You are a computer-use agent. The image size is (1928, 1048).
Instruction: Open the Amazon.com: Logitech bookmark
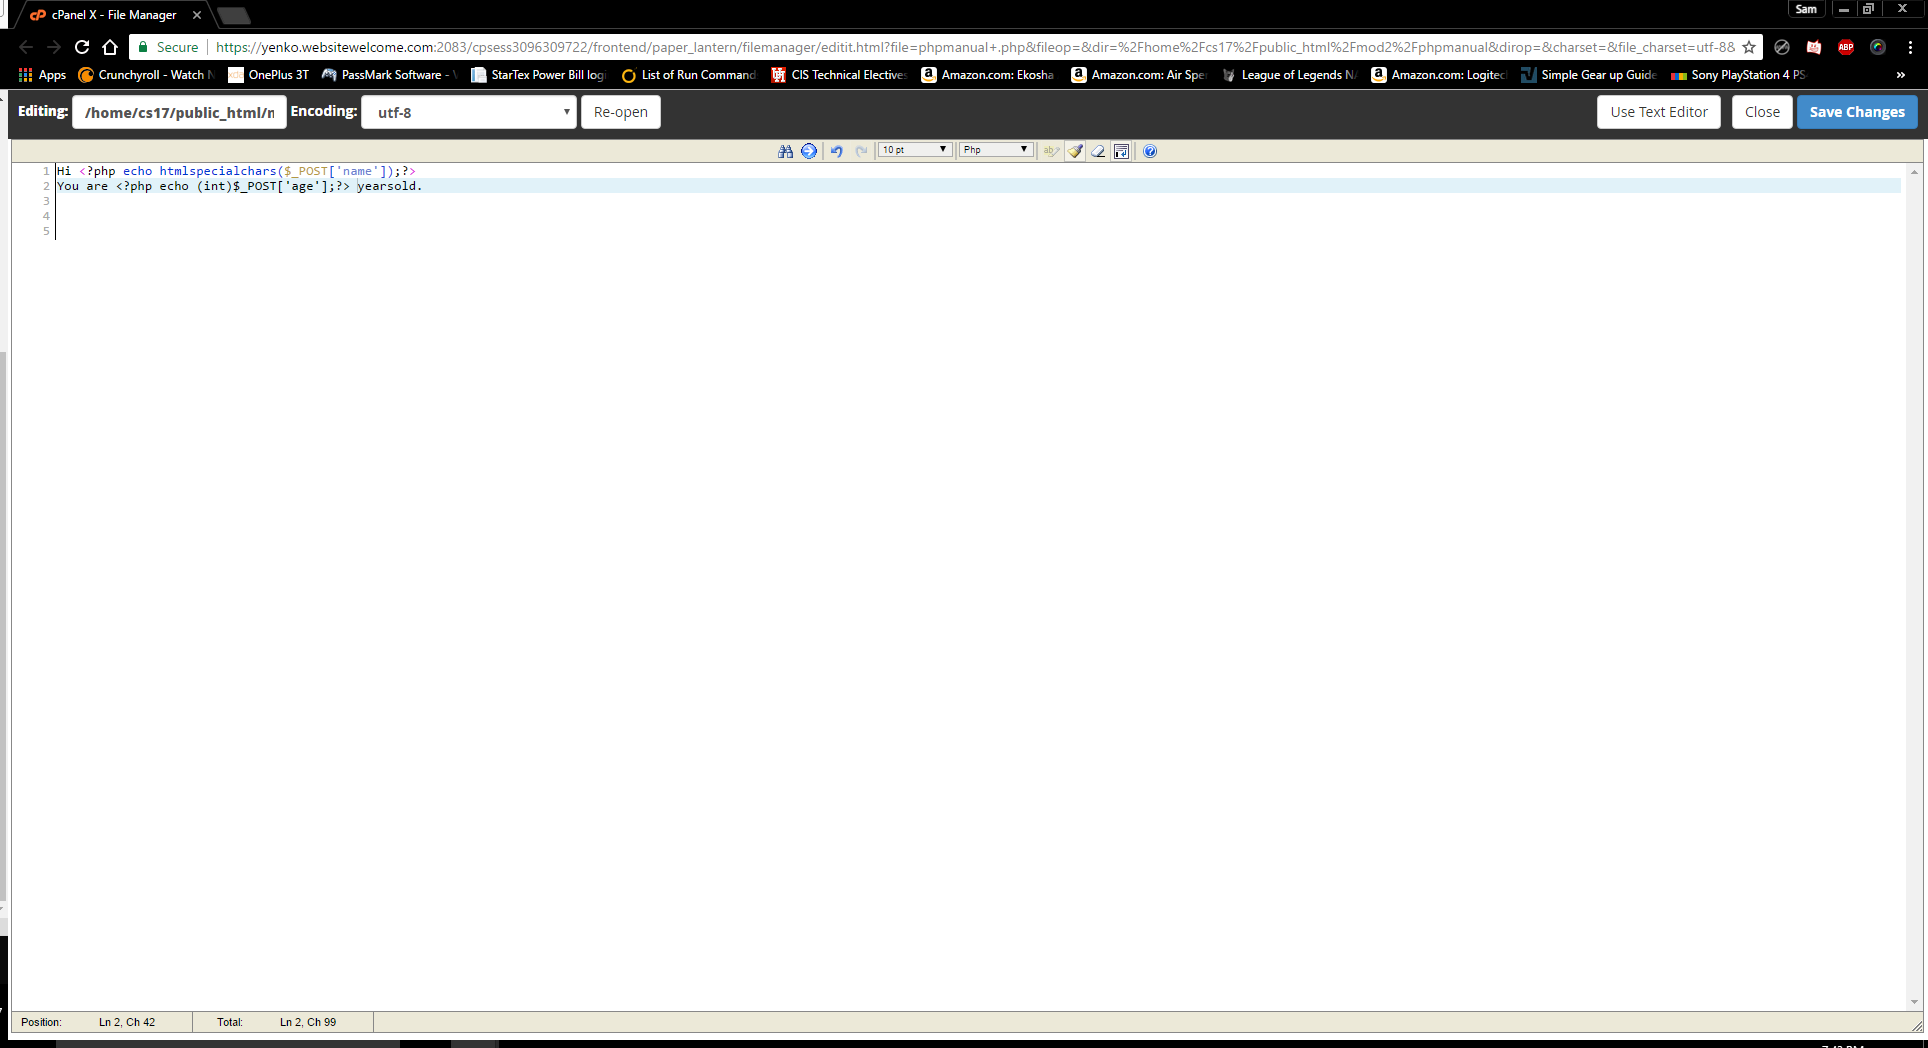(x=1439, y=75)
